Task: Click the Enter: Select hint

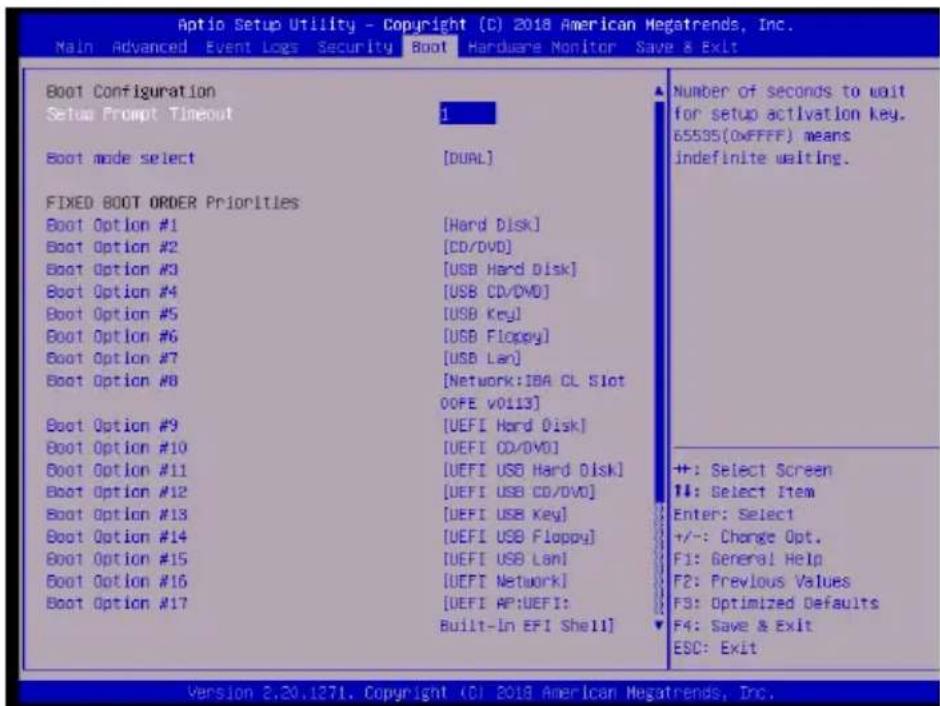Action: [733, 514]
